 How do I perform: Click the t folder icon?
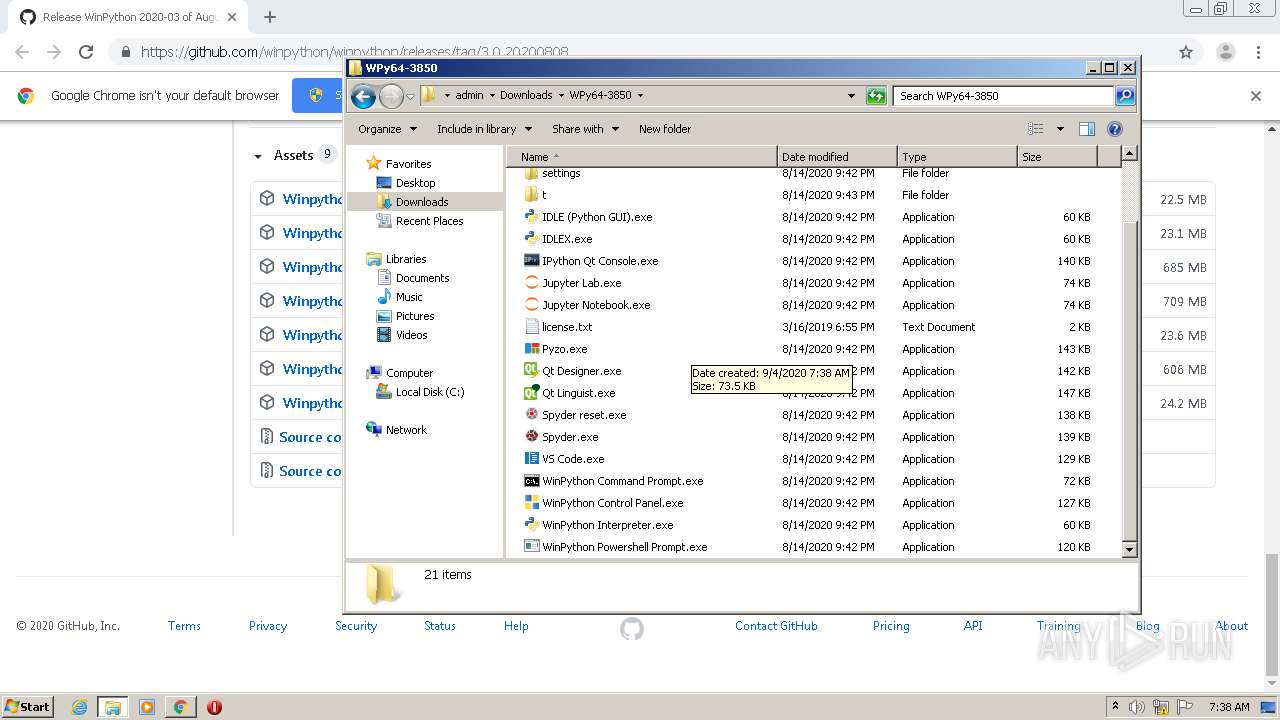pos(532,195)
